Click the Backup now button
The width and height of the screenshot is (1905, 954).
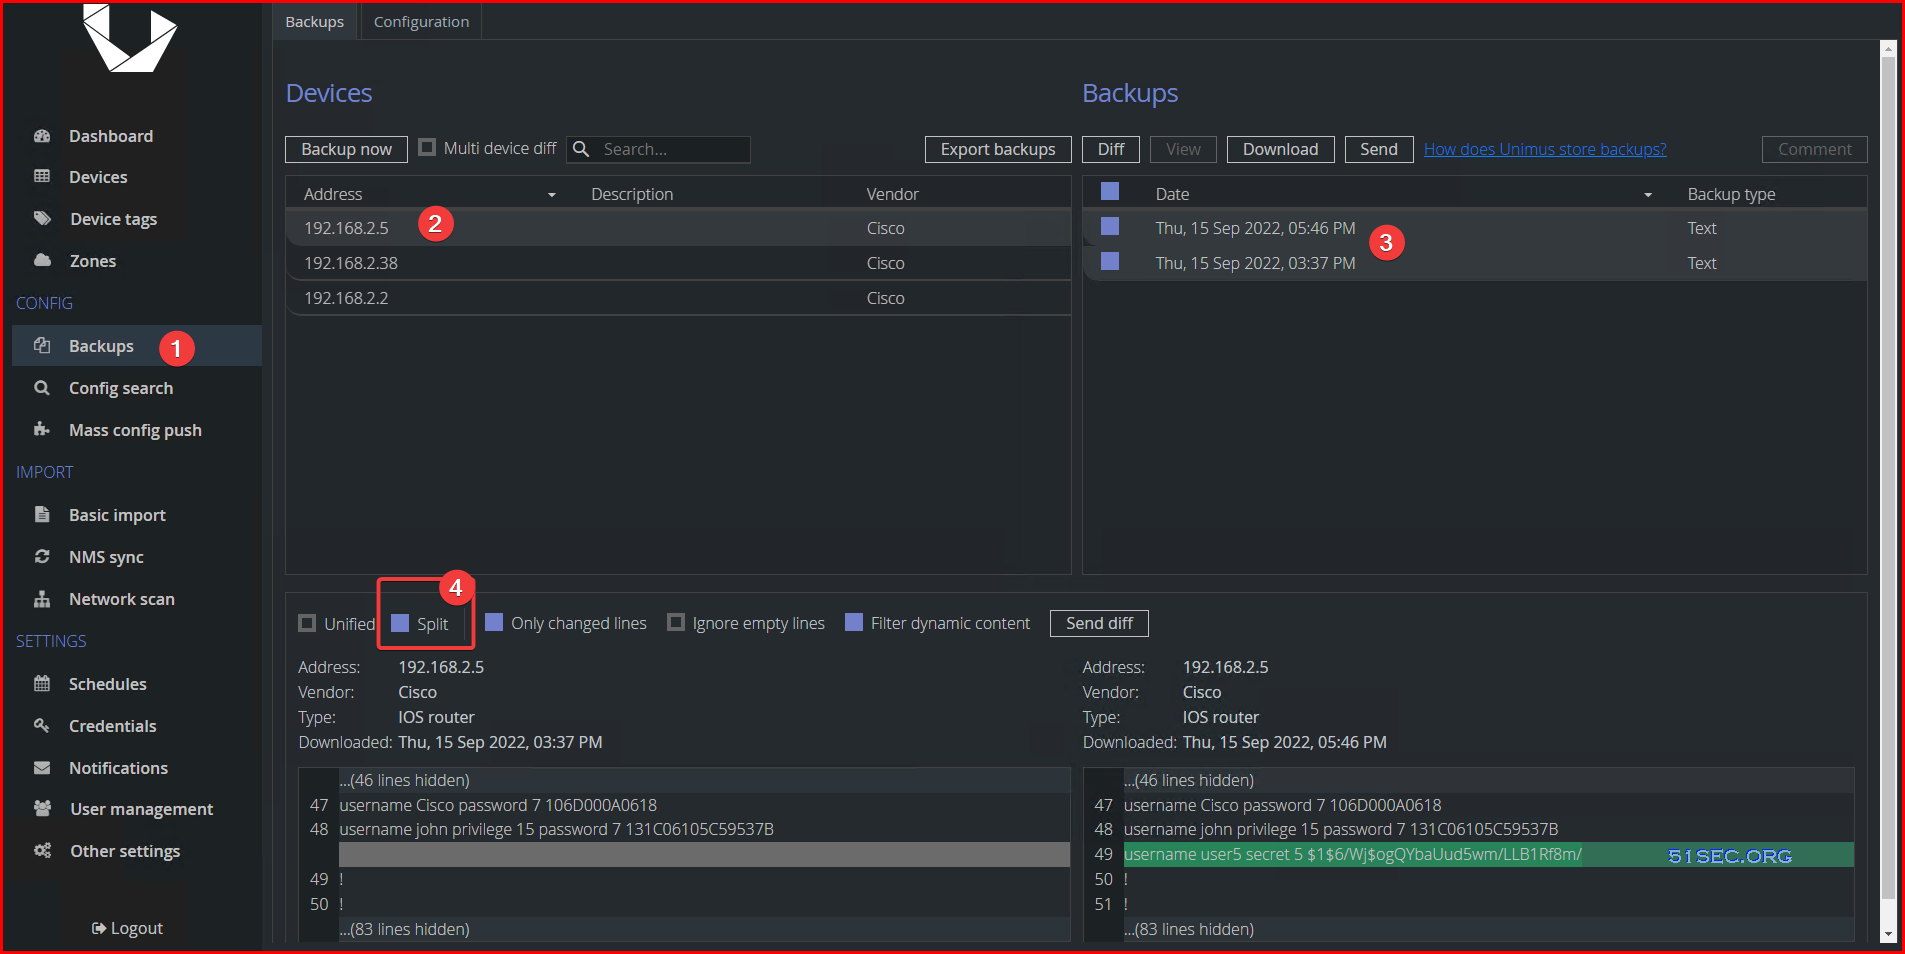[x=346, y=149]
